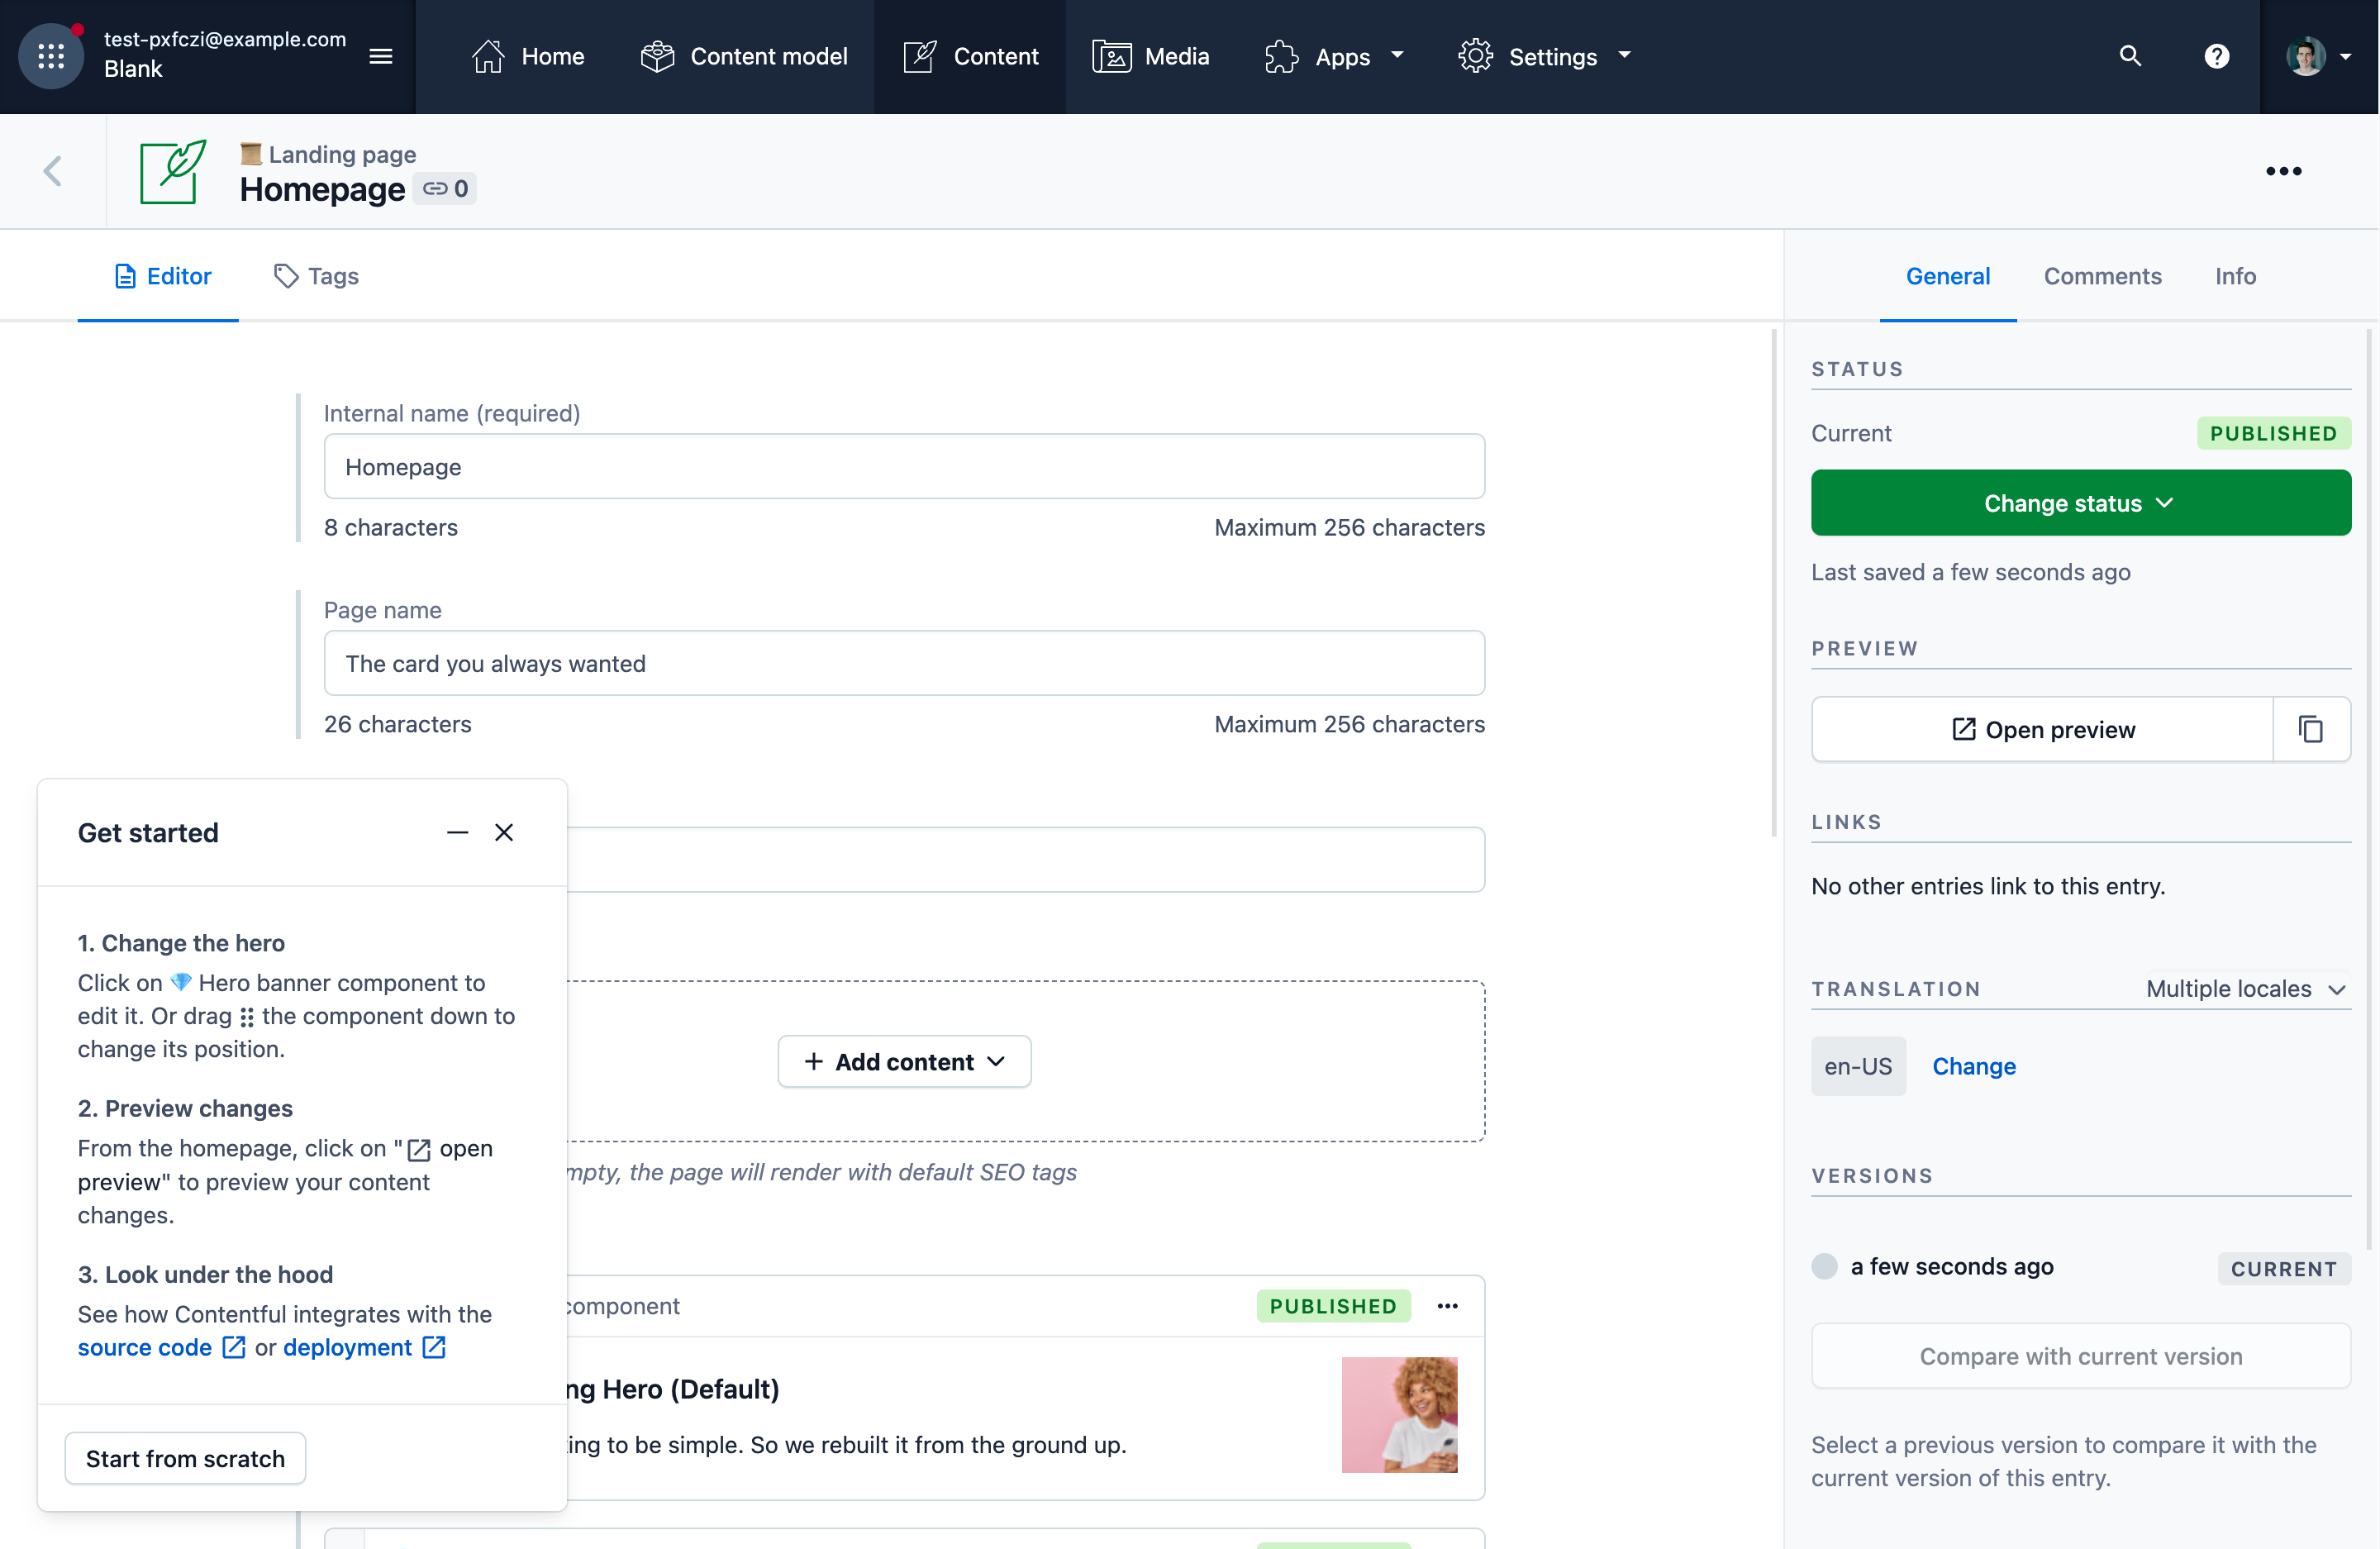Viewport: 2380px width, 1549px height.
Task: Click the search magnifier icon
Action: tap(2130, 56)
